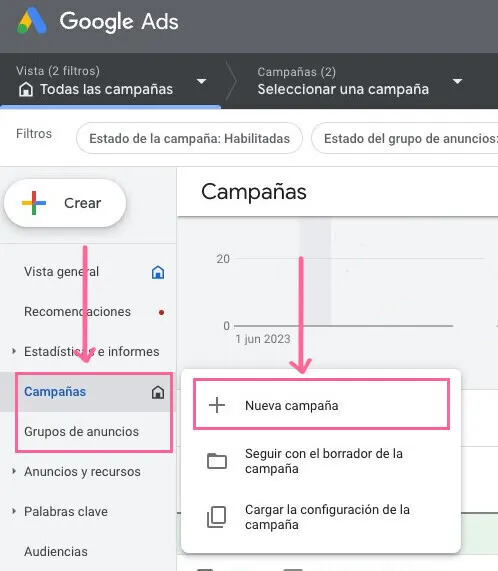The image size is (498, 571).
Task: Open the Todas las campañas view dropdown arrow
Action: tap(201, 81)
